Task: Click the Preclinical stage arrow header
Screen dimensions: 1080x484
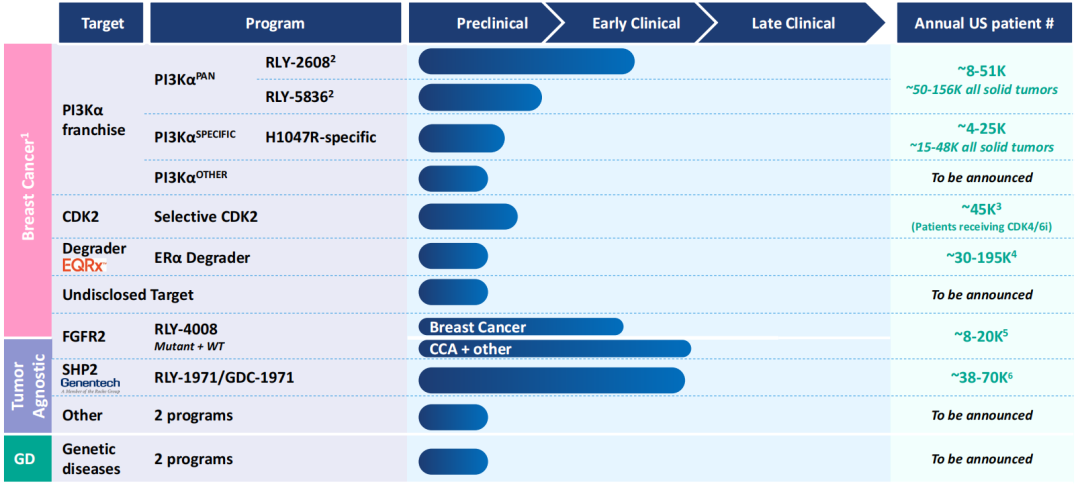Action: tap(492, 23)
